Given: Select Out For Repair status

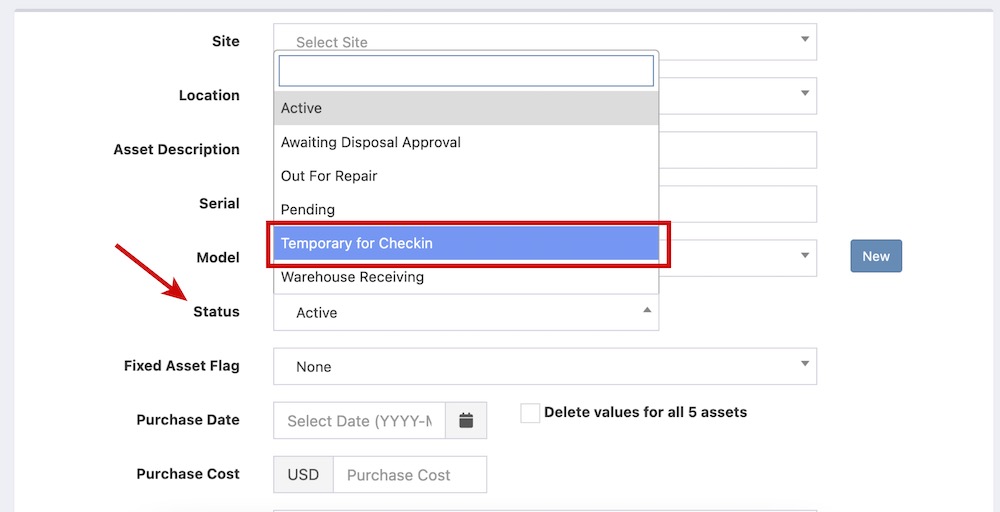Looking at the screenshot, I should [466, 176].
